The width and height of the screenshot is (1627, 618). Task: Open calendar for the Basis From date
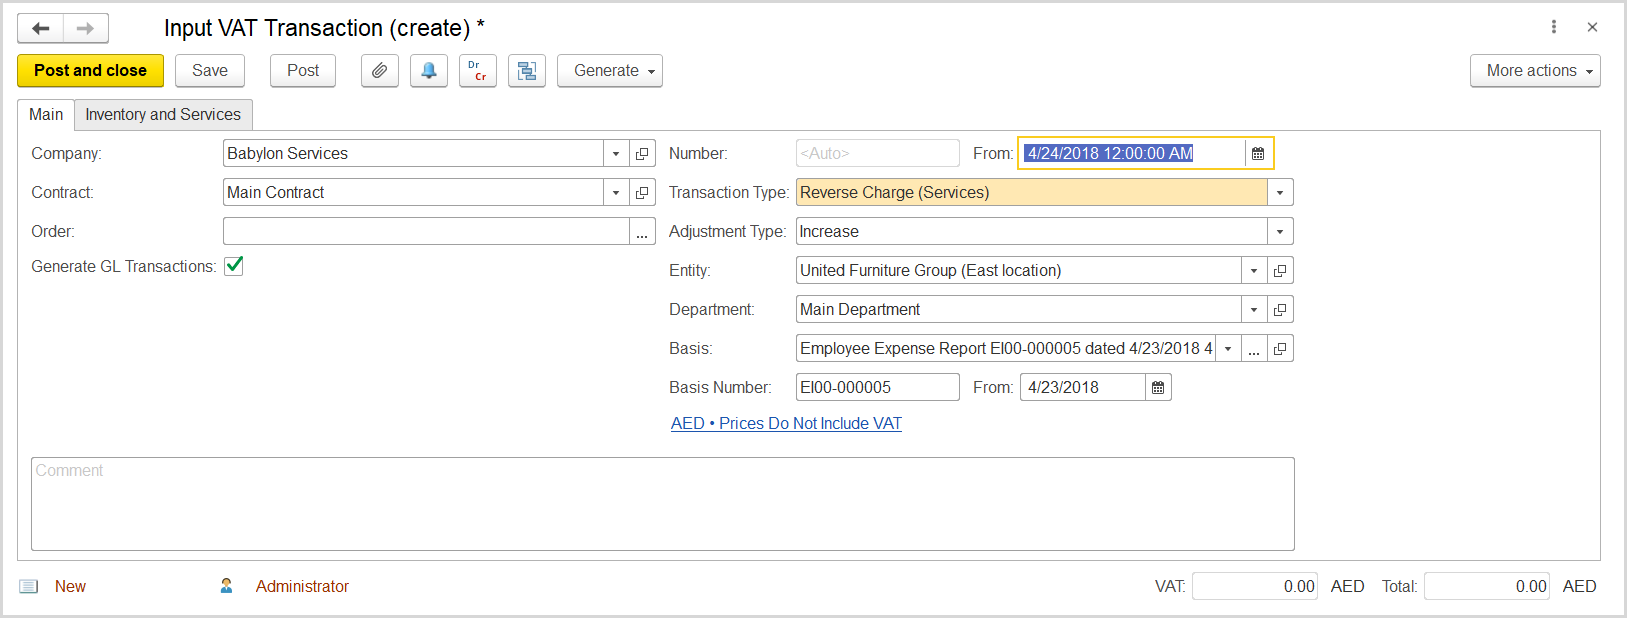pyautogui.click(x=1158, y=387)
